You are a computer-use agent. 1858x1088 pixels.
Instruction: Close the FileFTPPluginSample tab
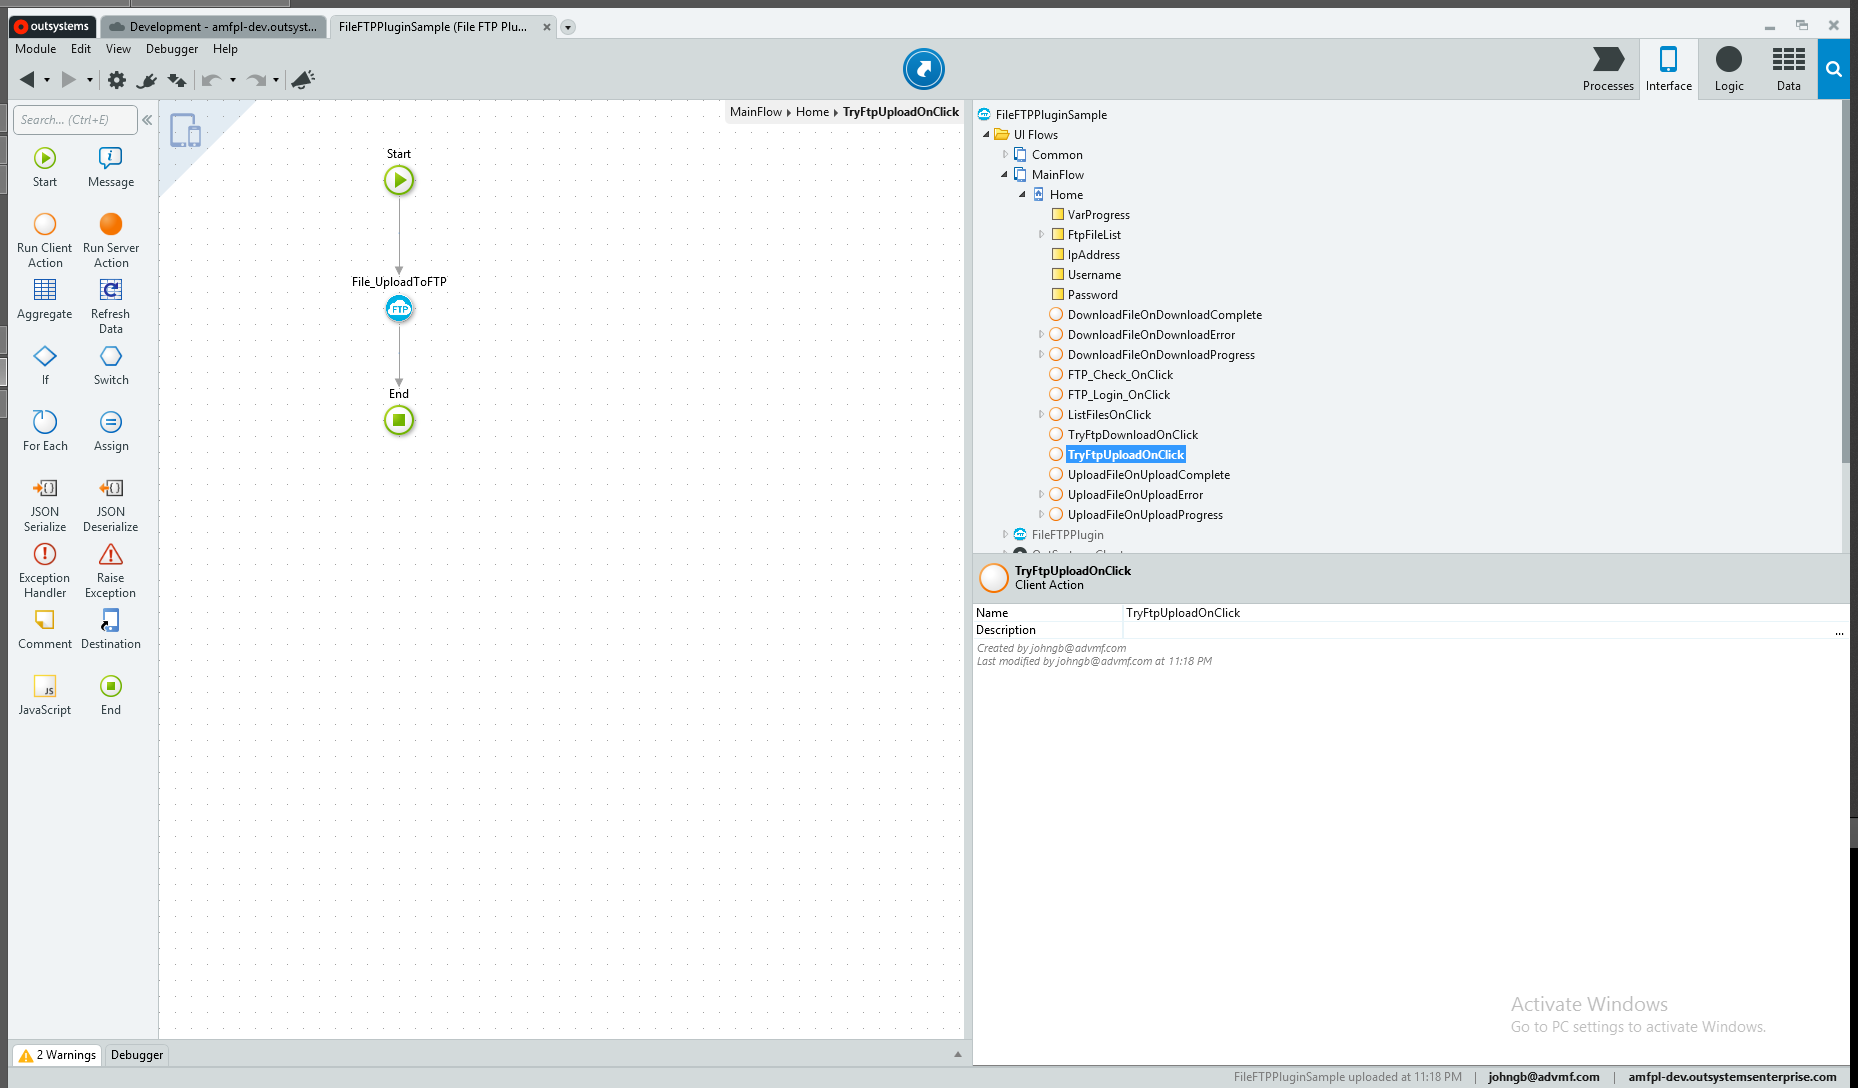[x=547, y=27]
